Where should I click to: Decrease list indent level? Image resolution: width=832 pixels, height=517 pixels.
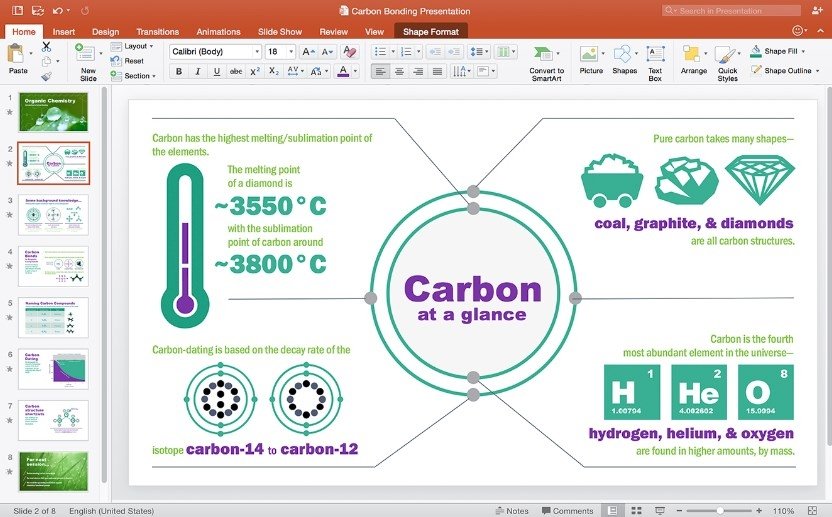click(435, 51)
